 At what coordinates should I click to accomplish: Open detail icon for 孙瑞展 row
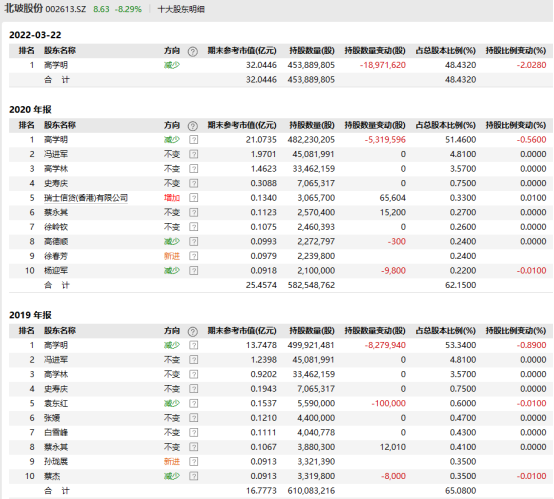point(193,462)
